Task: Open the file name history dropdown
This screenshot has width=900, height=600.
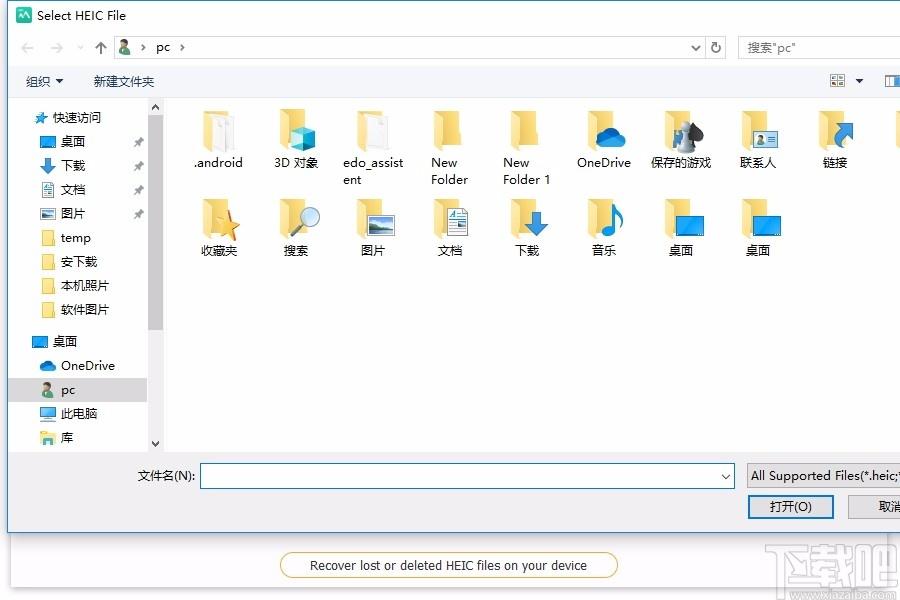Action: [x=726, y=477]
